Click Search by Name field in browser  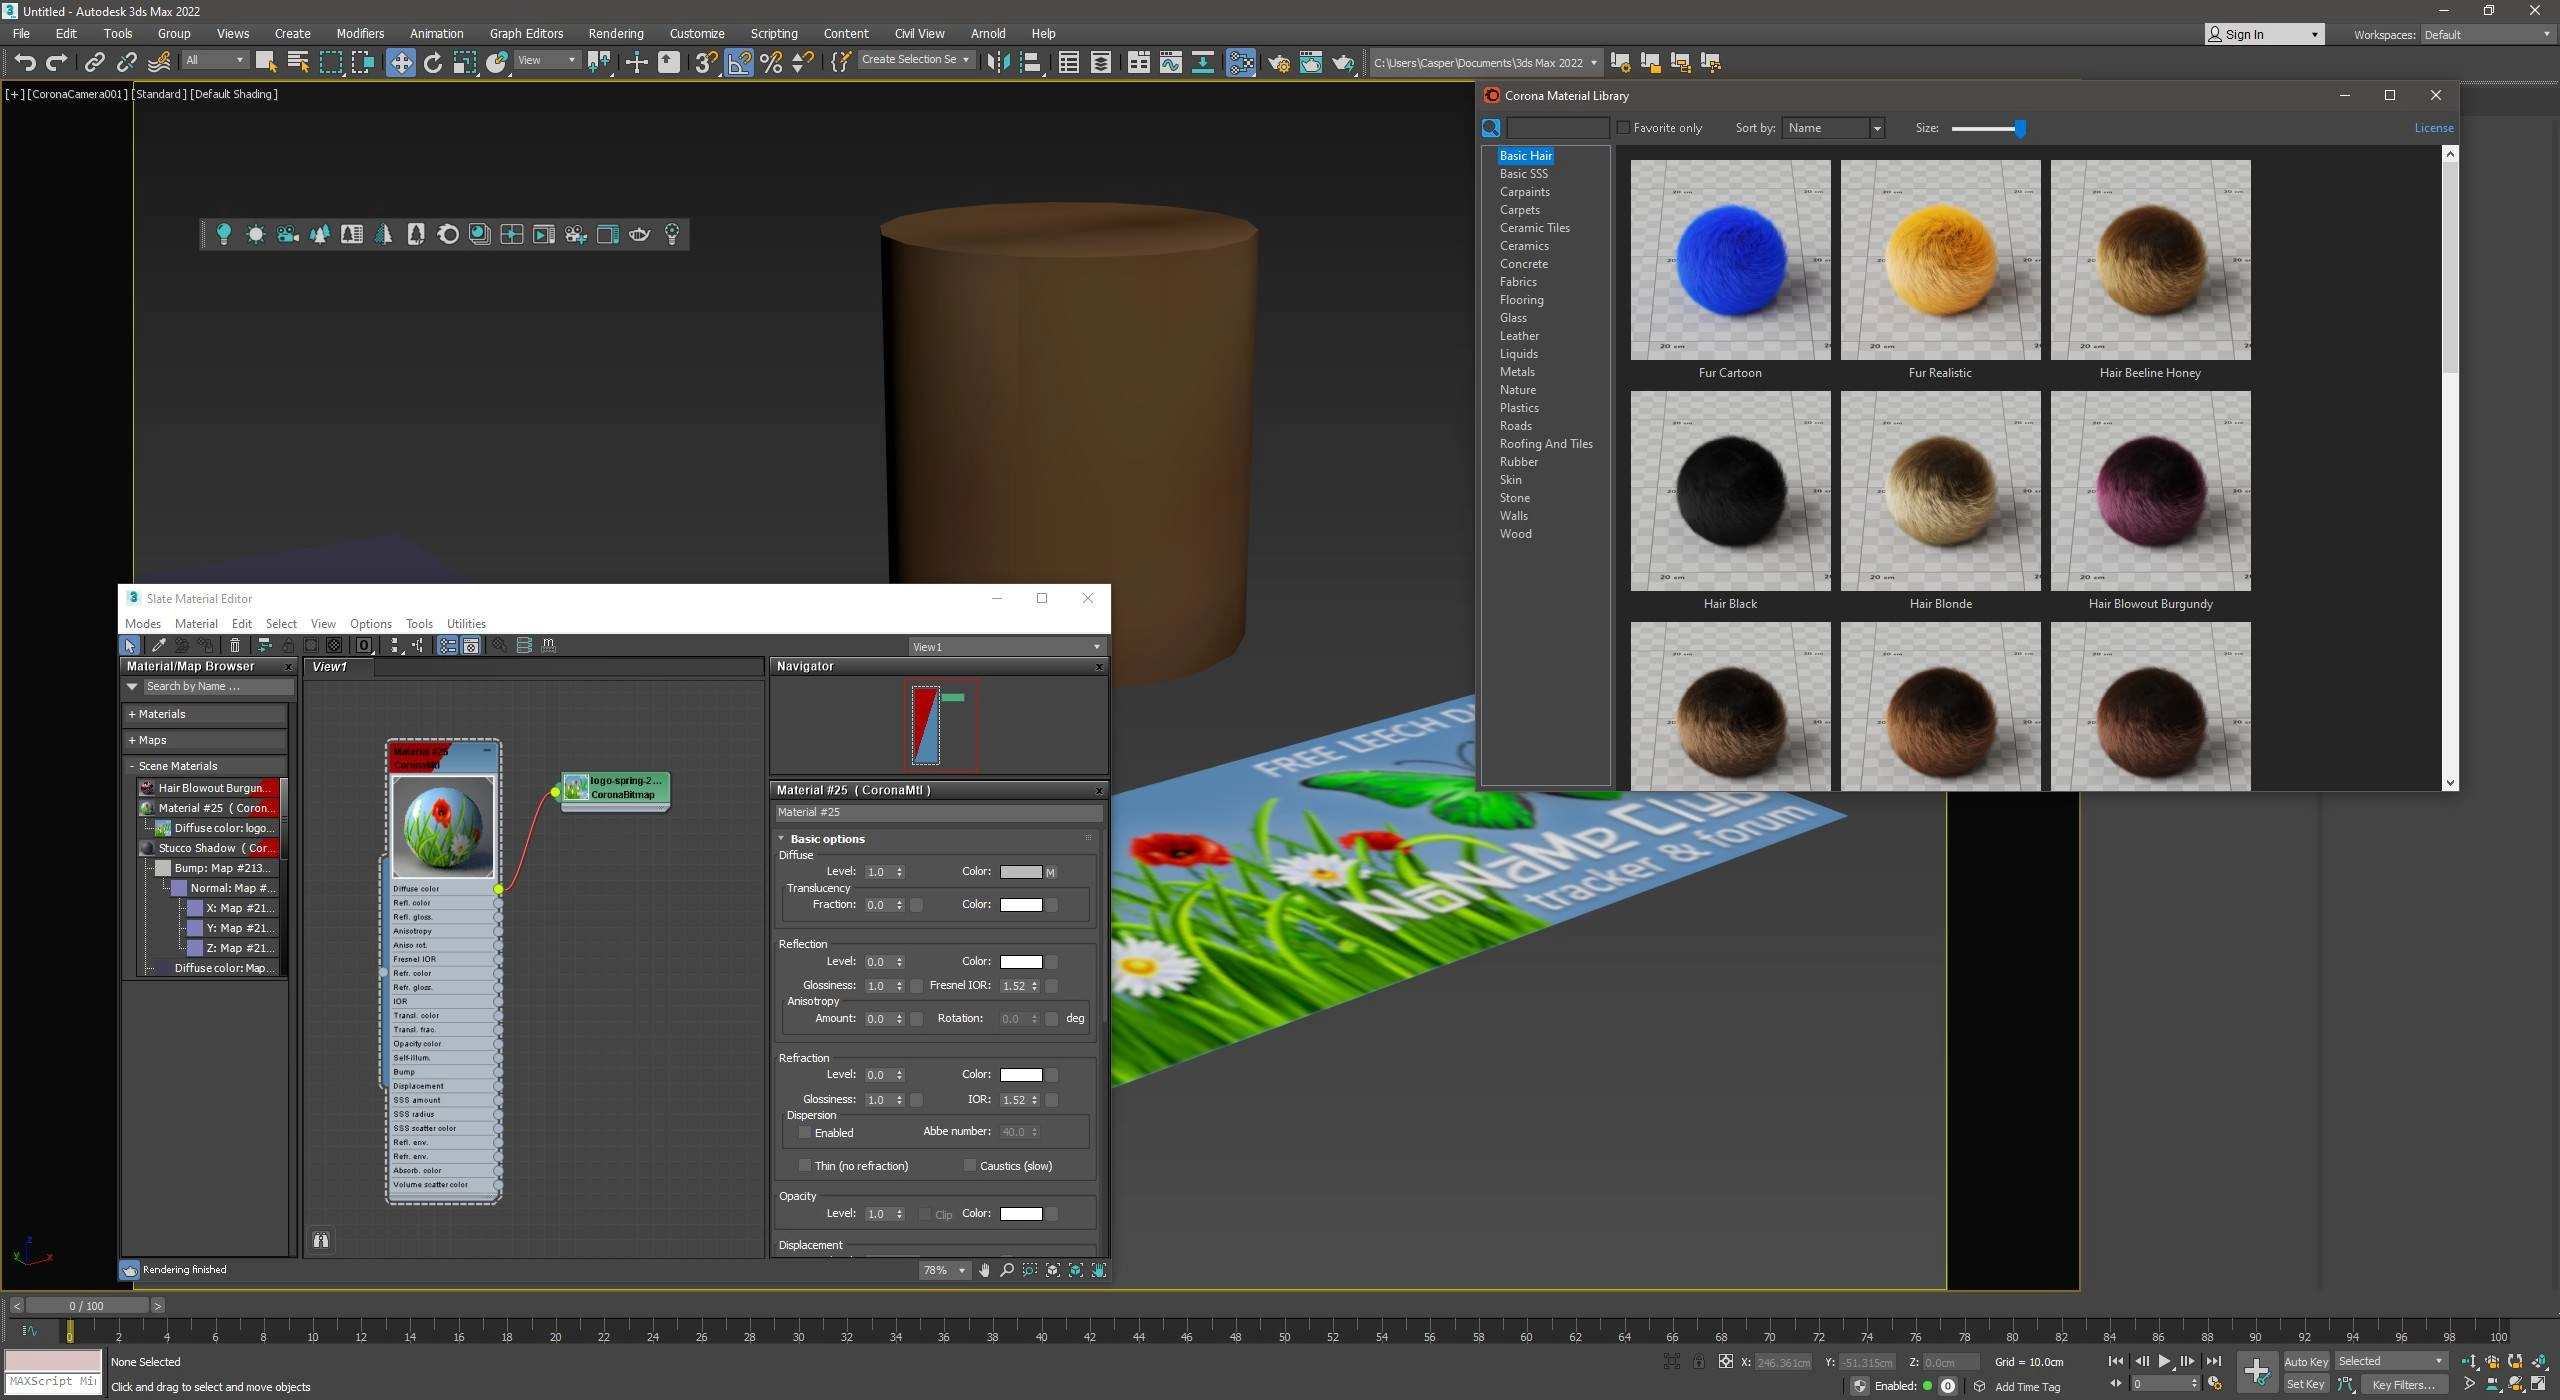pos(218,687)
